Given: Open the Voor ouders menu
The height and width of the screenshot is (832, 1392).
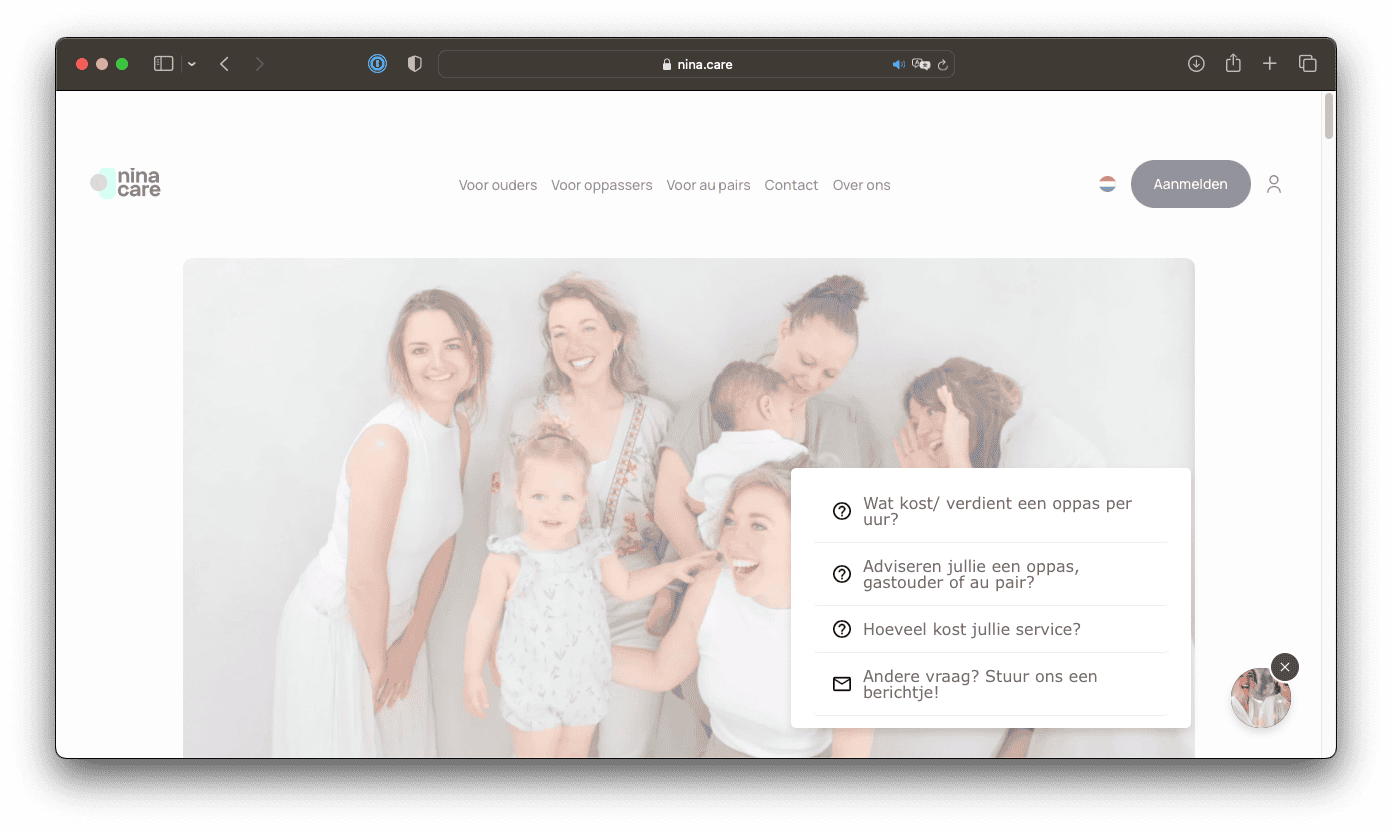Looking at the screenshot, I should pyautogui.click(x=498, y=185).
